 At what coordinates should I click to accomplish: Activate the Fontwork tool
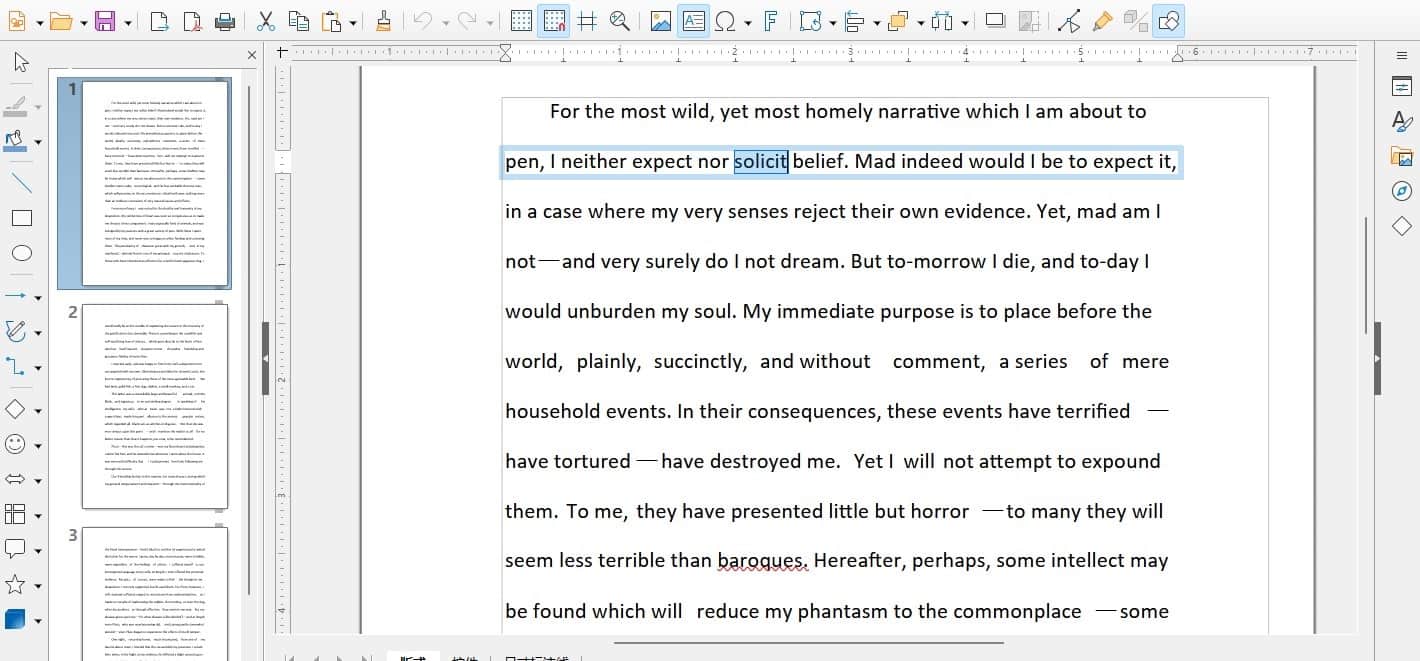click(x=769, y=20)
